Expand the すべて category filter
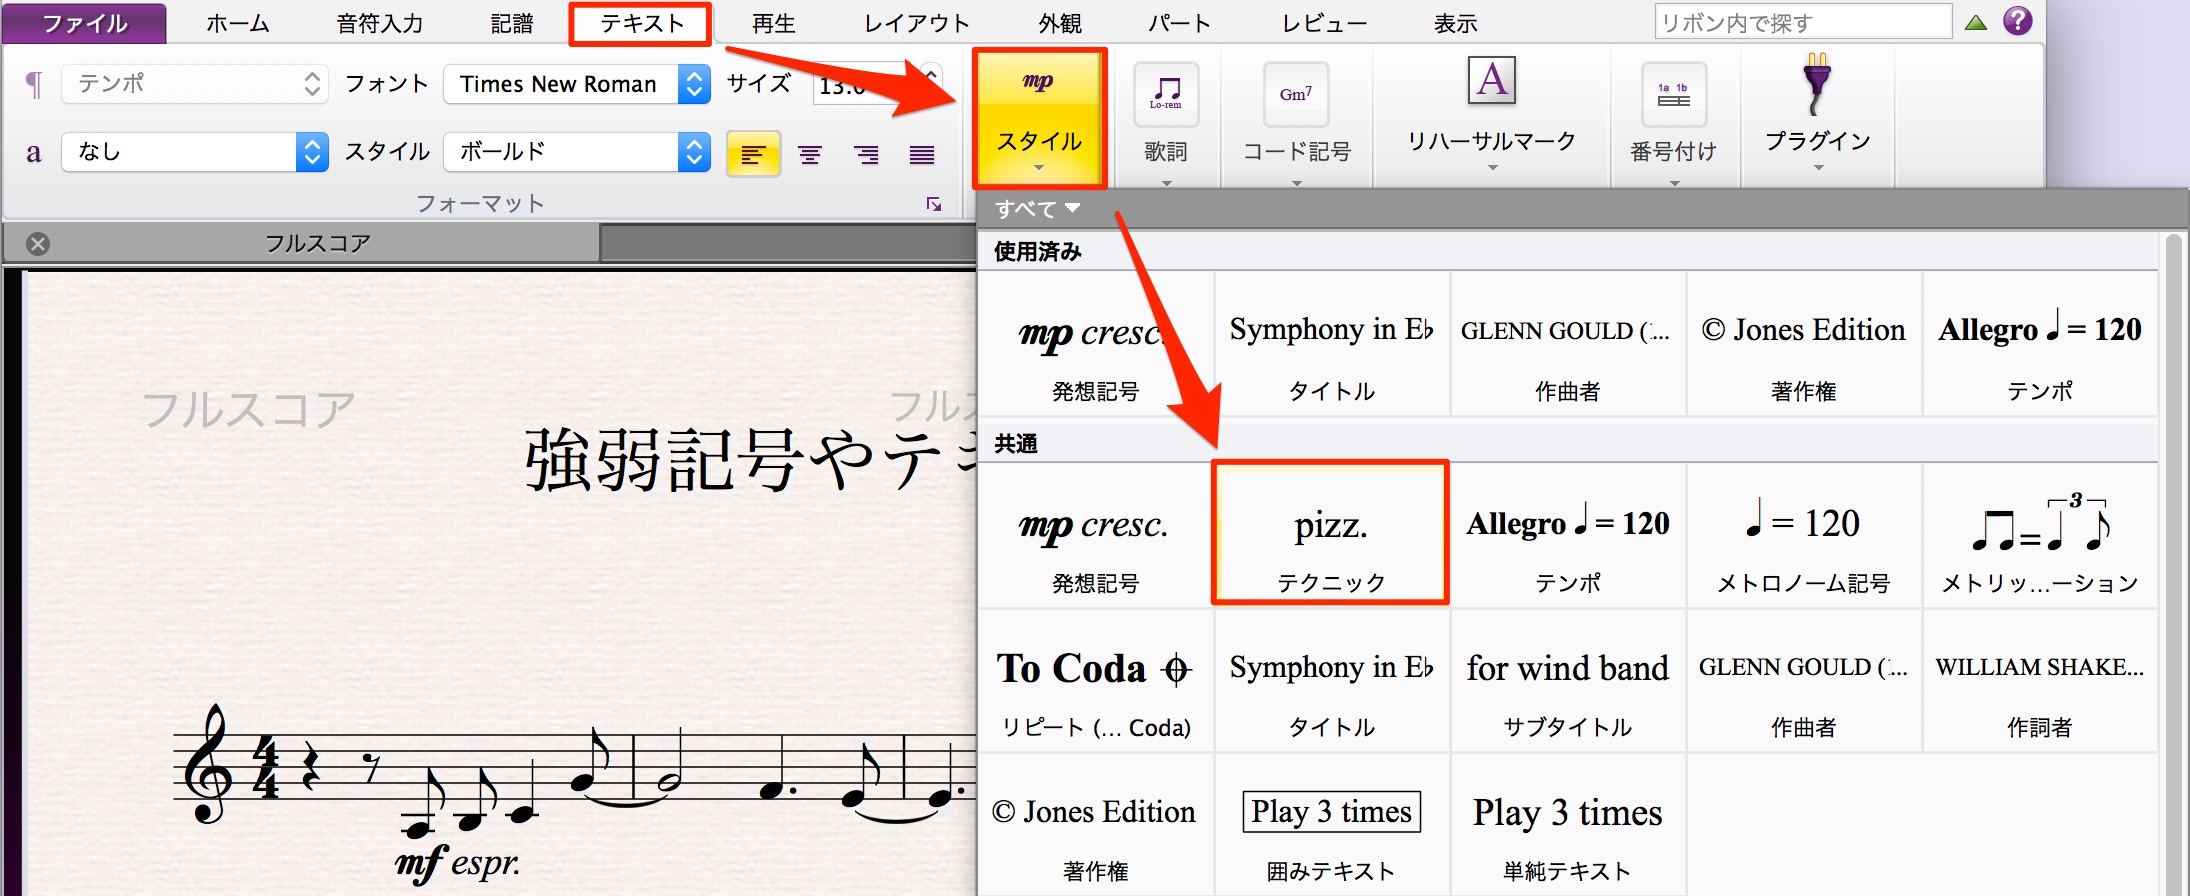 1037,209
